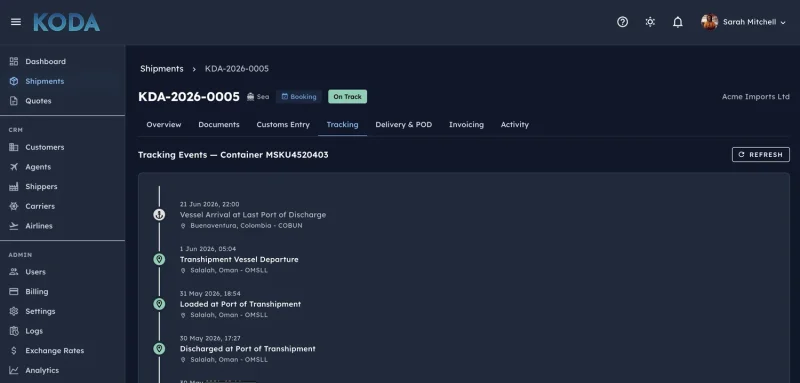Click the Acme Imports Ltd customer name
Image resolution: width=800 pixels, height=383 pixels.
click(x=756, y=96)
